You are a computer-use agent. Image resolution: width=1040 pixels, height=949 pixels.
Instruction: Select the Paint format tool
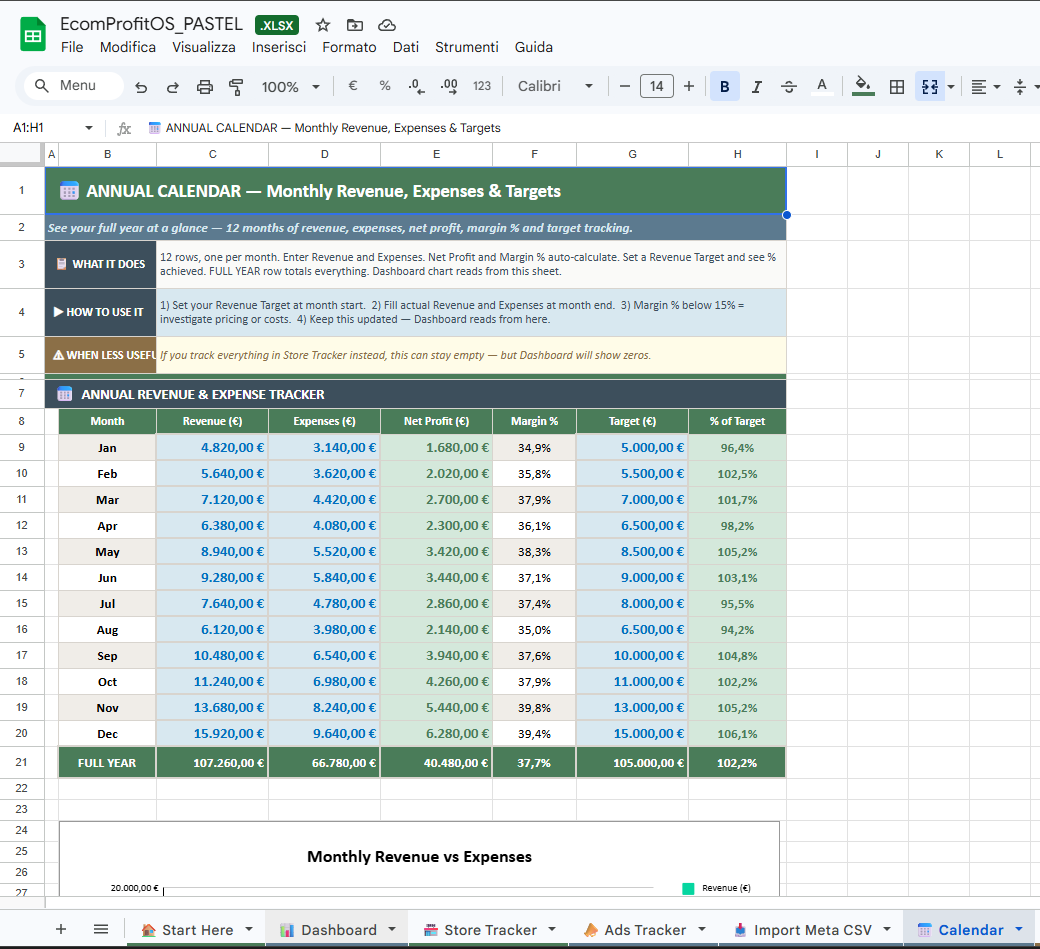[x=236, y=87]
